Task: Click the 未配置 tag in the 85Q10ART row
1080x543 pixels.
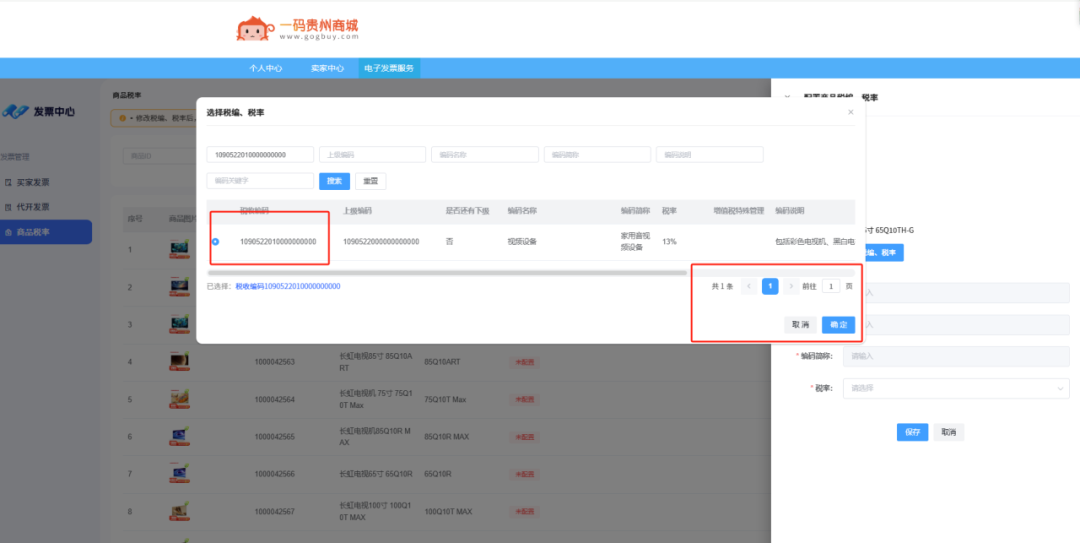Action: pos(523,362)
